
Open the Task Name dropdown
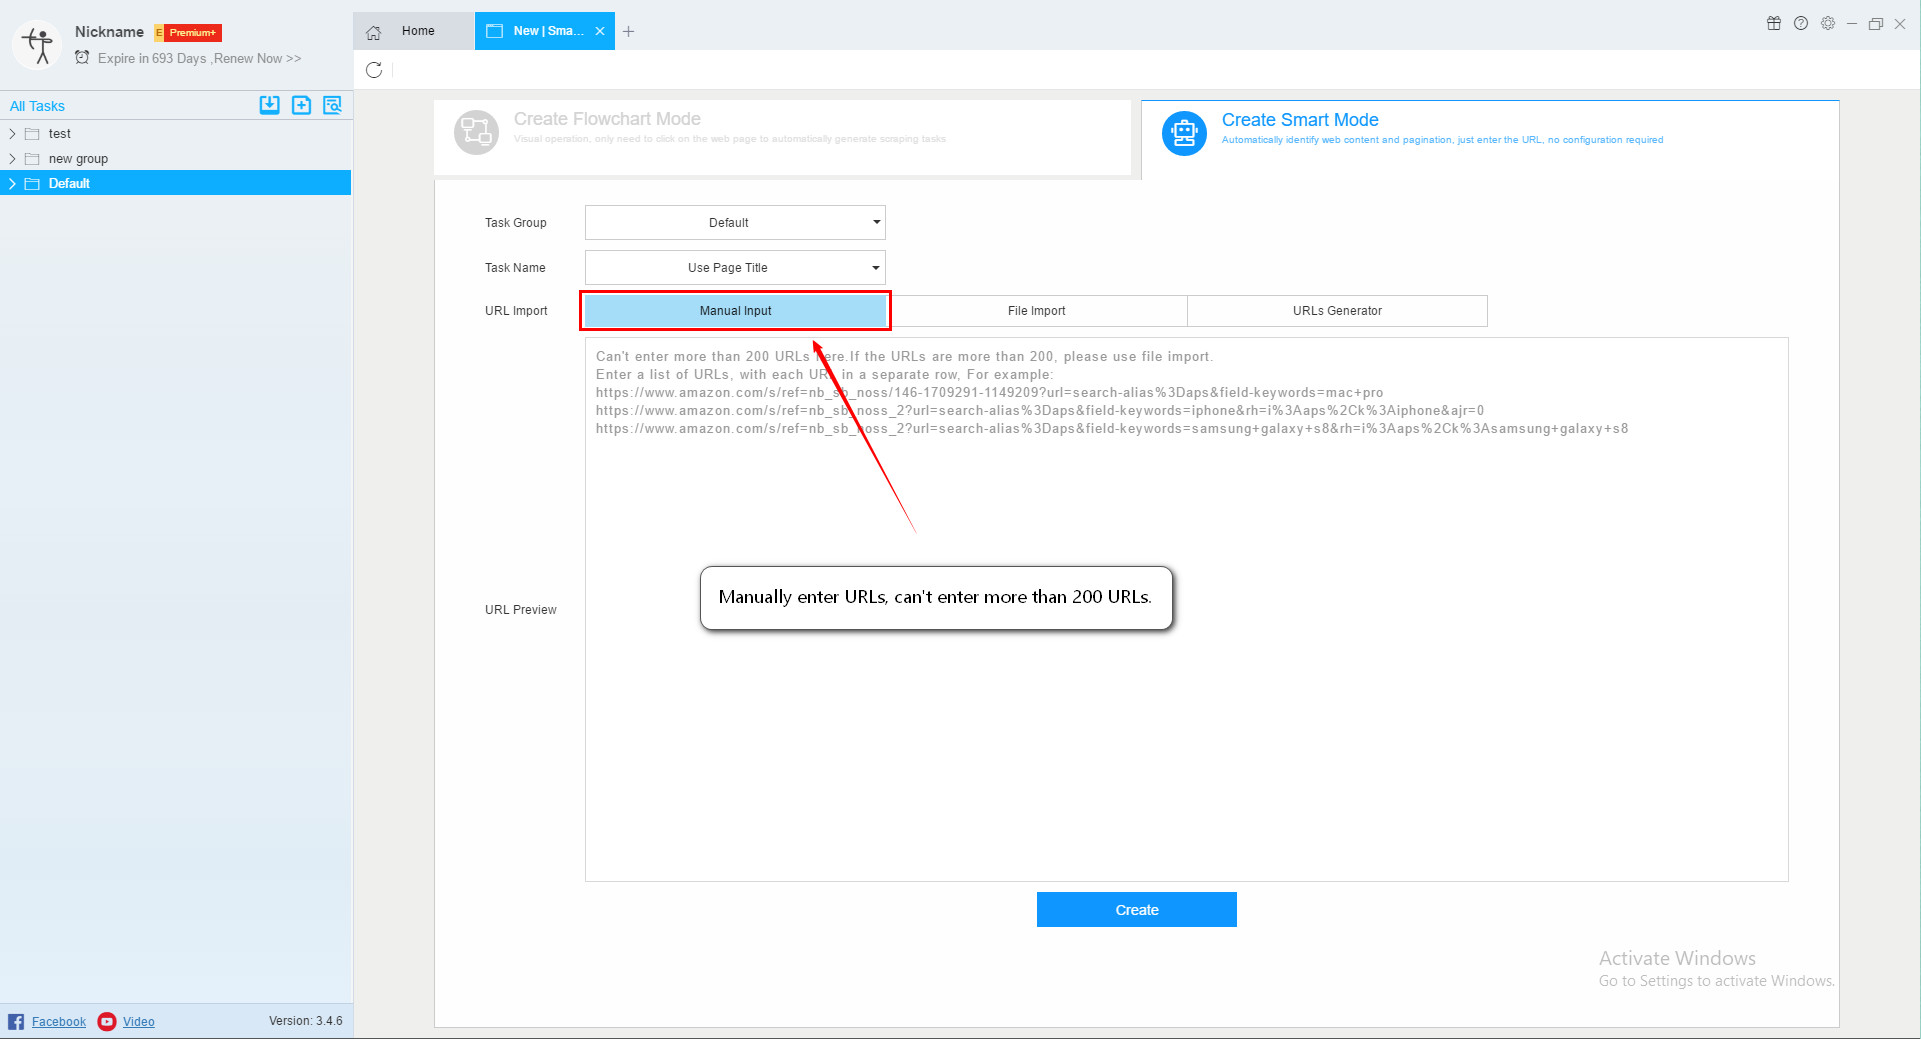pos(735,267)
